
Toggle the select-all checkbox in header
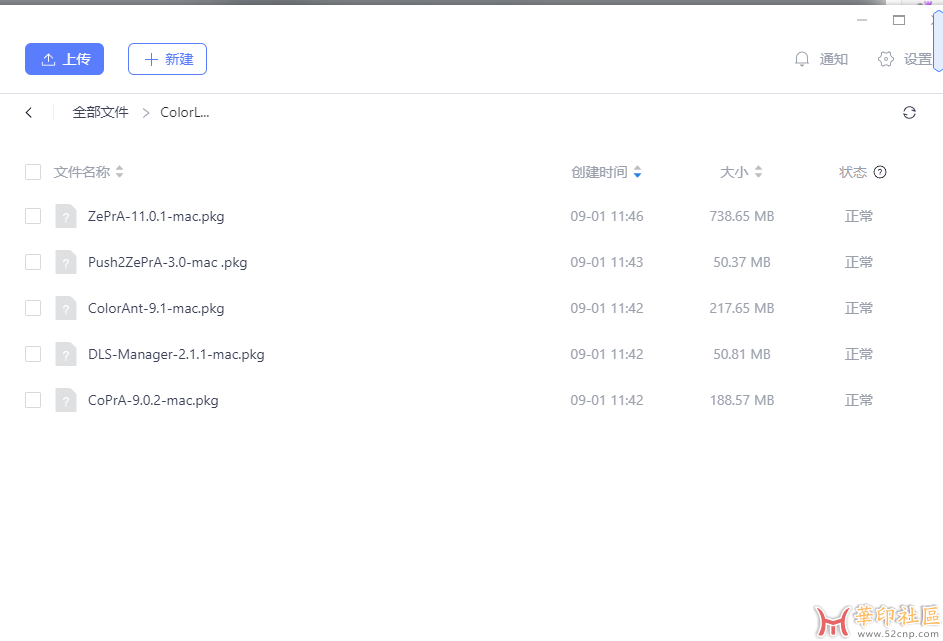click(33, 172)
